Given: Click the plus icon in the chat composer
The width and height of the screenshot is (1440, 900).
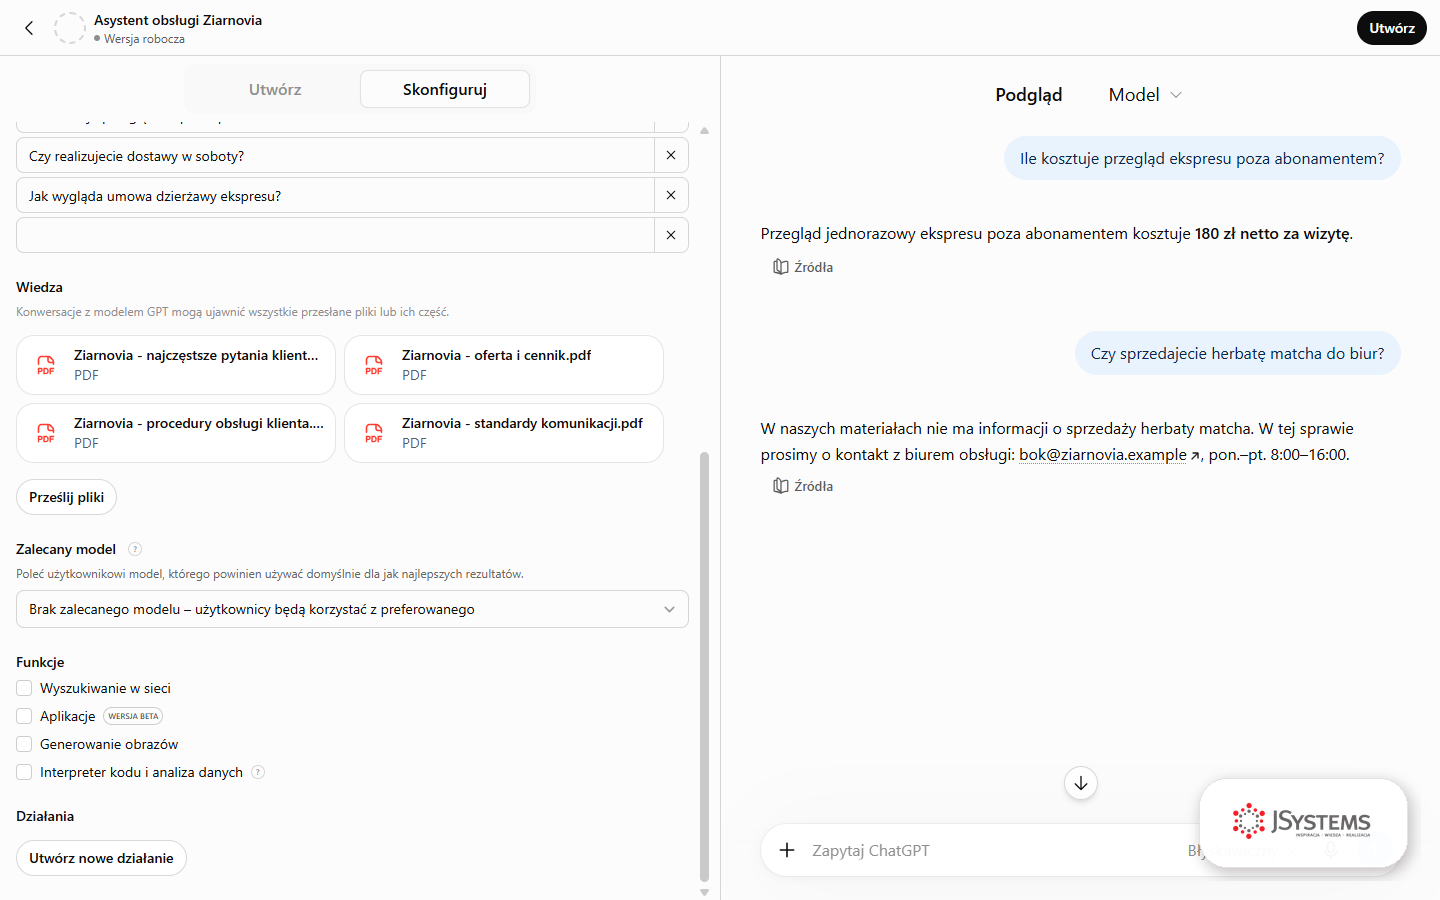Looking at the screenshot, I should 787,850.
